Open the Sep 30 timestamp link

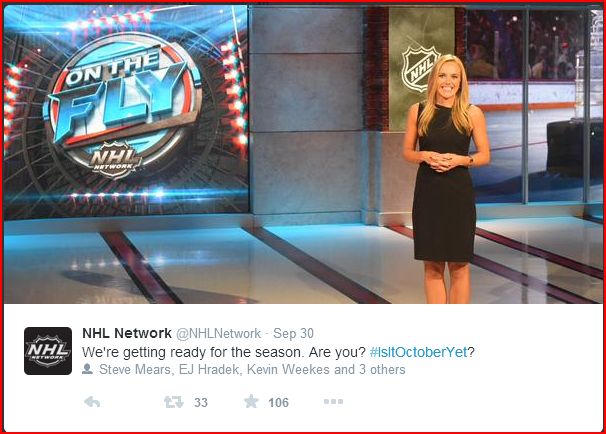293,334
